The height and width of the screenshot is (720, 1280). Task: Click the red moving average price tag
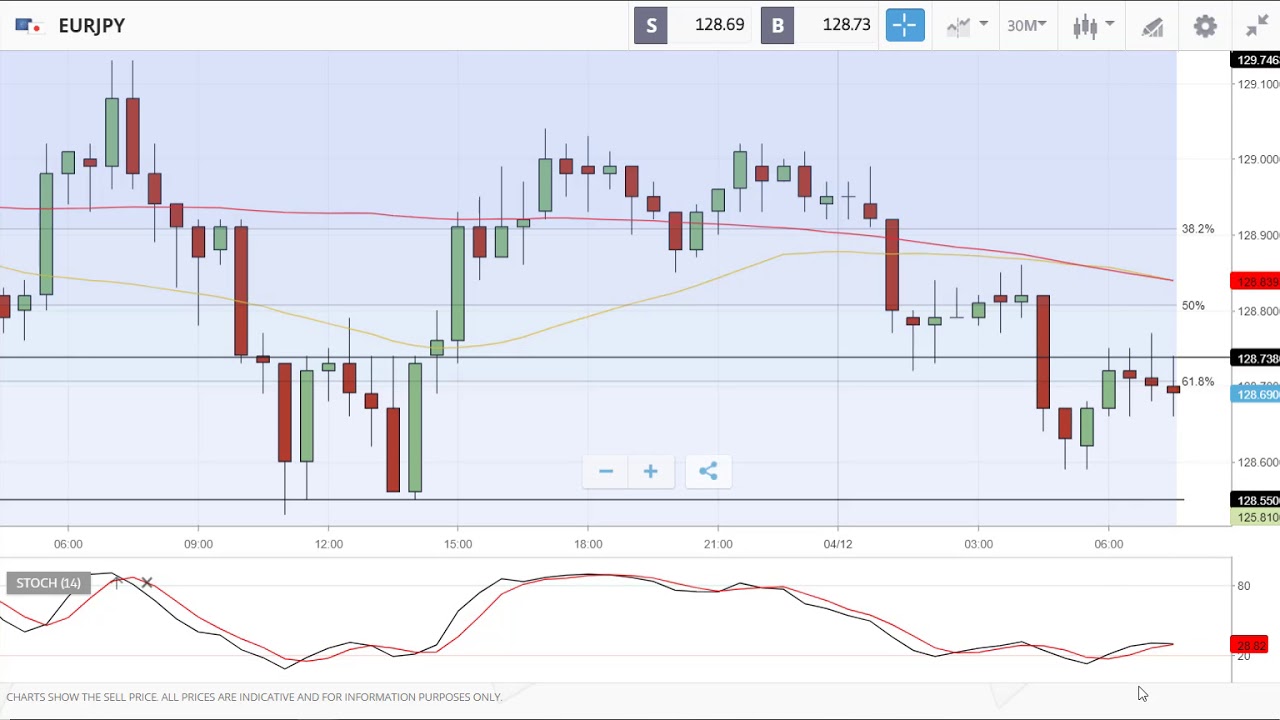coord(1254,282)
